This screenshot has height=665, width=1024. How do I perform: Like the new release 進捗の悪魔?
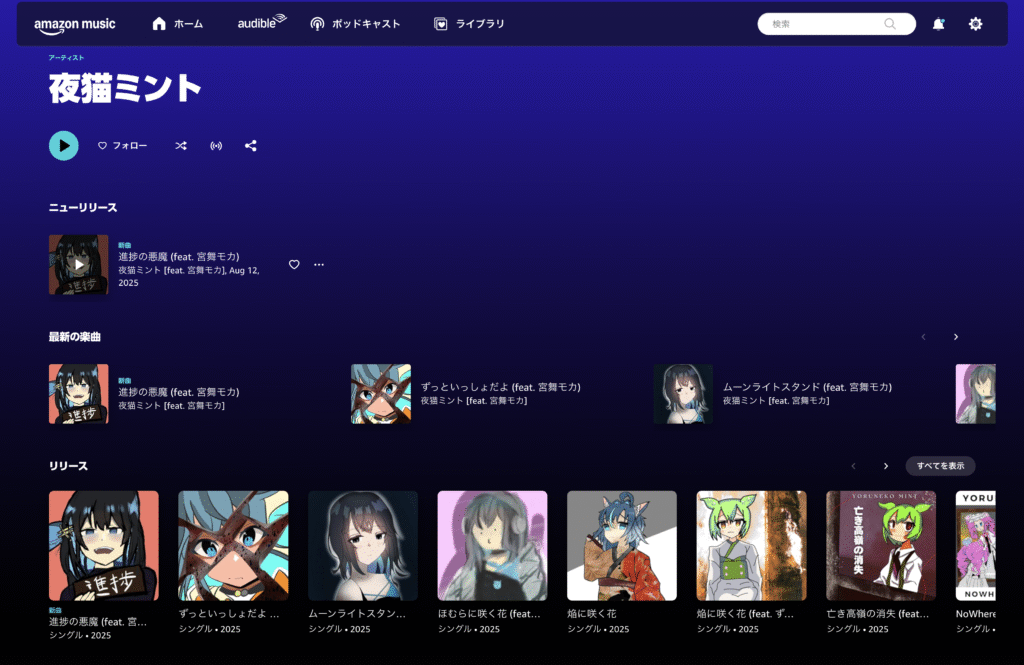pos(294,265)
